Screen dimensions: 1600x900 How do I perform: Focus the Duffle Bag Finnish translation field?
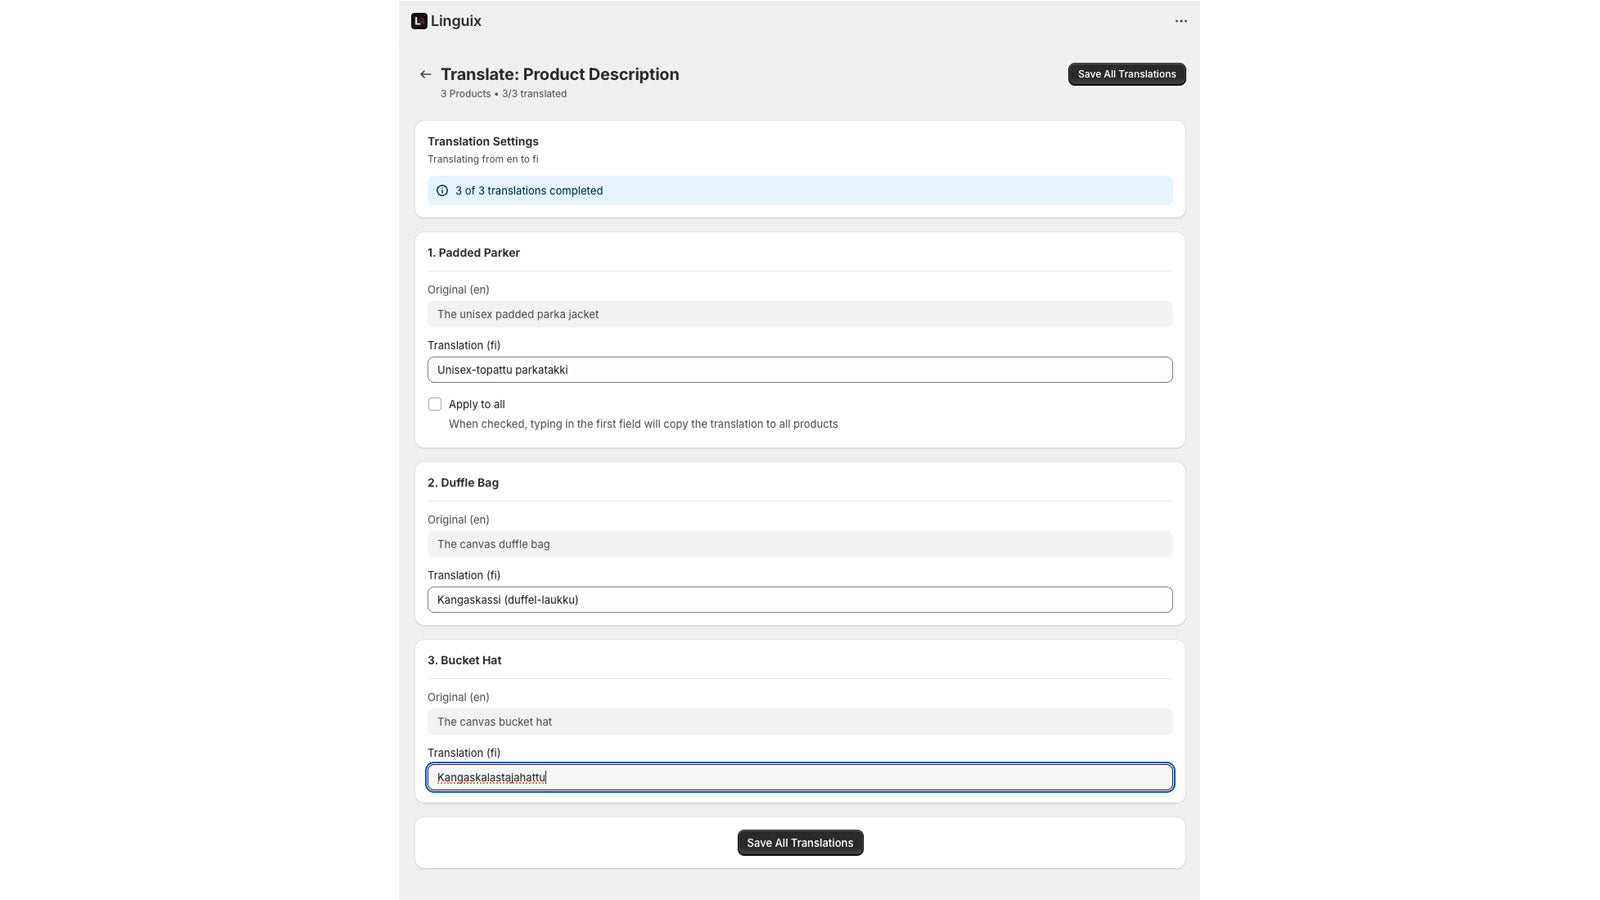(x=799, y=600)
